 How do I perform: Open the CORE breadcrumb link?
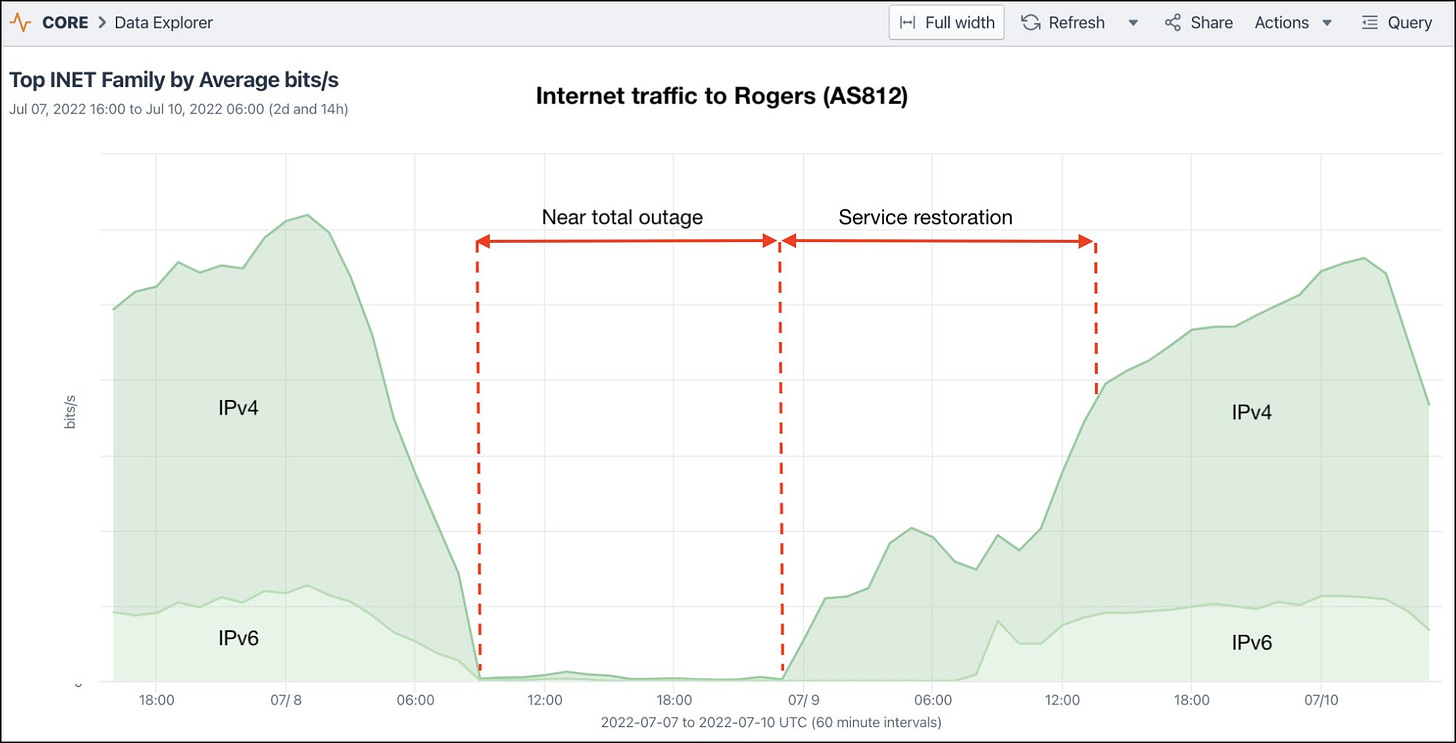65,22
